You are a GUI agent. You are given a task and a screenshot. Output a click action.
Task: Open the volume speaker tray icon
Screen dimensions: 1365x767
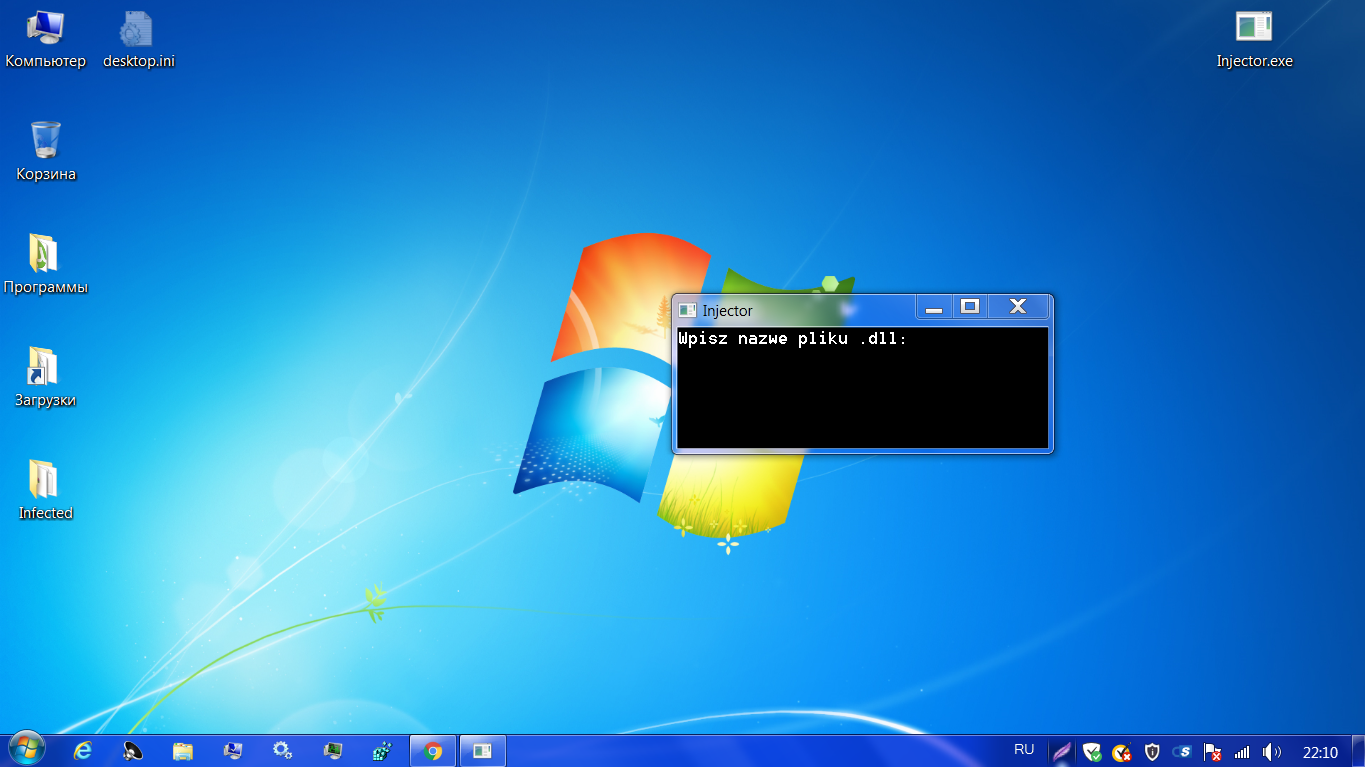pyautogui.click(x=1272, y=752)
